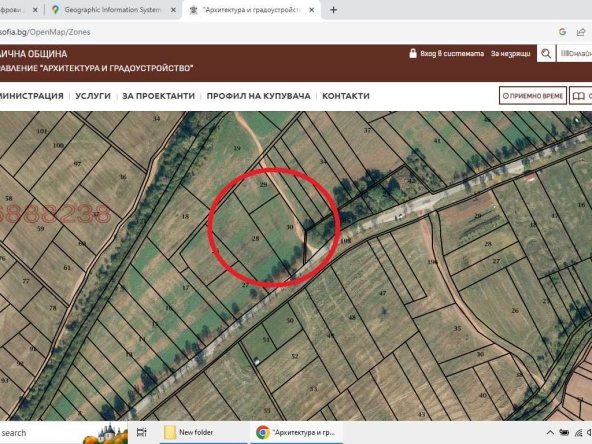The image size is (592, 444).
Task: Switch to the Geographic Information System tab
Action: (113, 10)
